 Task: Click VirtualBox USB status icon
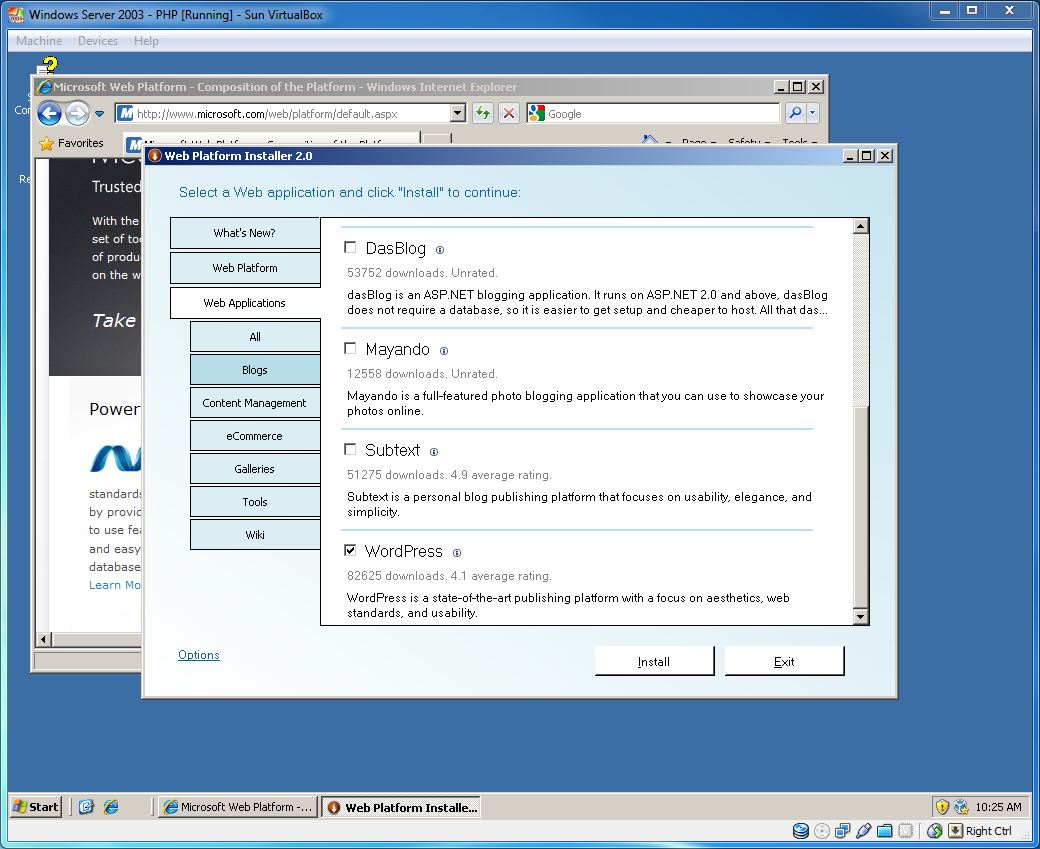pos(864,830)
